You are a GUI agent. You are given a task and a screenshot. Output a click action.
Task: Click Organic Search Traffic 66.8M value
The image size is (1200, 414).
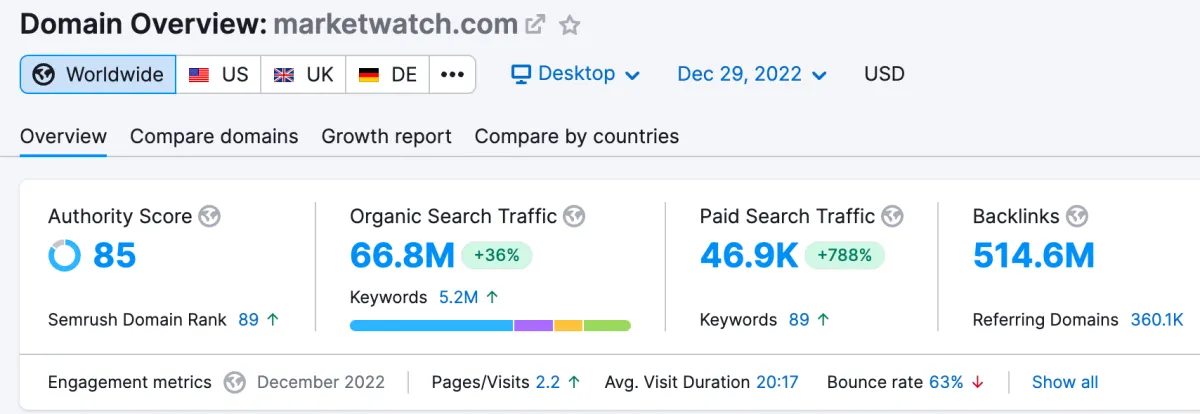(x=402, y=256)
